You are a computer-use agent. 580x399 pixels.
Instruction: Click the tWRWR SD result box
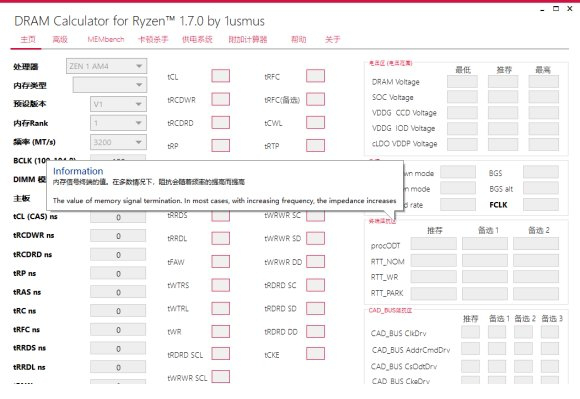pyautogui.click(x=316, y=238)
